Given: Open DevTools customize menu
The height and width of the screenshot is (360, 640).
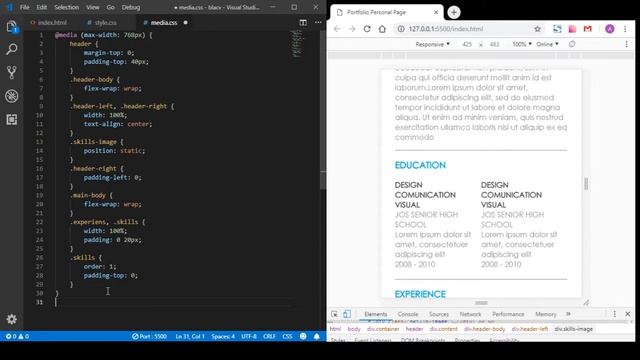Looking at the screenshot, I should pyautogui.click(x=615, y=314).
